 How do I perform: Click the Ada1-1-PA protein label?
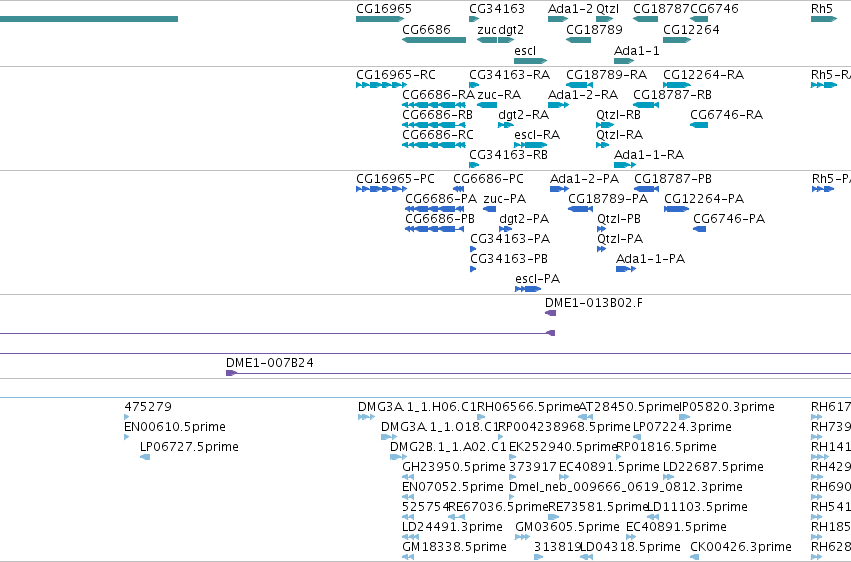(650, 259)
